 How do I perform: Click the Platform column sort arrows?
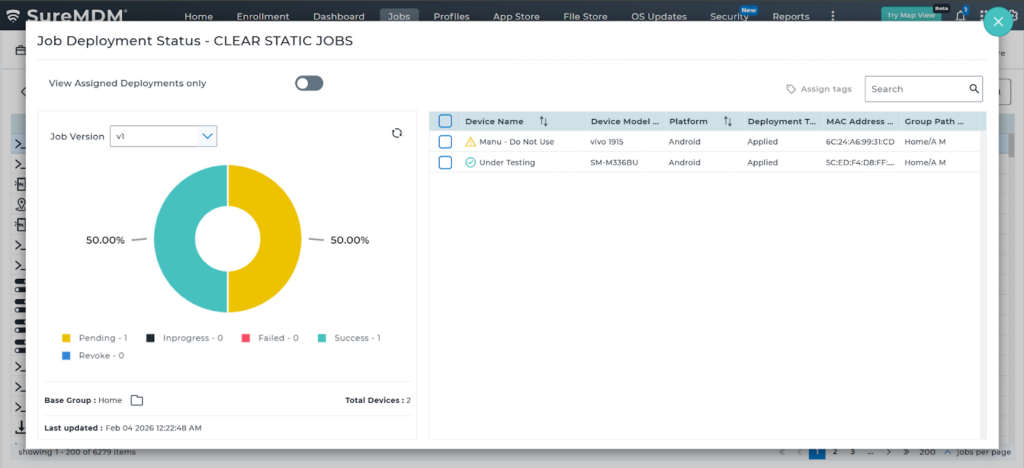[x=728, y=121]
